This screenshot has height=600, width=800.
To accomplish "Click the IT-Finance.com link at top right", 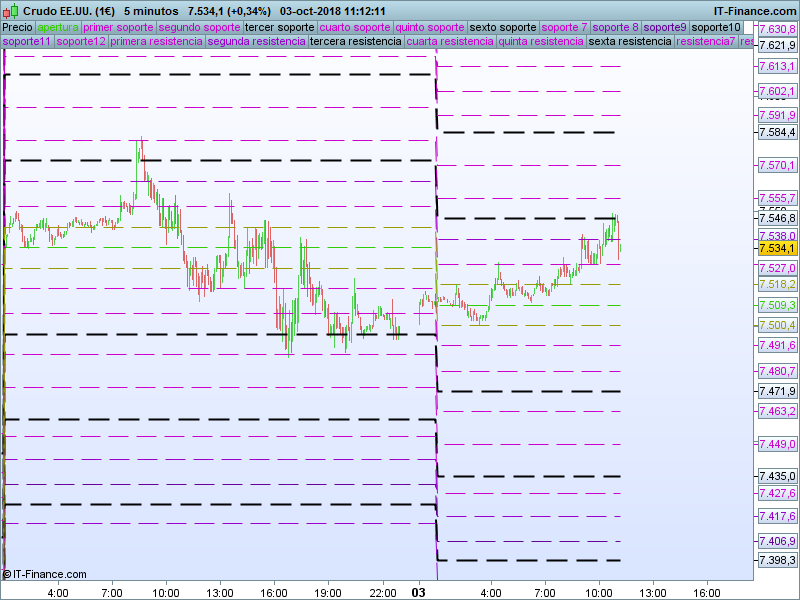I will coord(755,10).
